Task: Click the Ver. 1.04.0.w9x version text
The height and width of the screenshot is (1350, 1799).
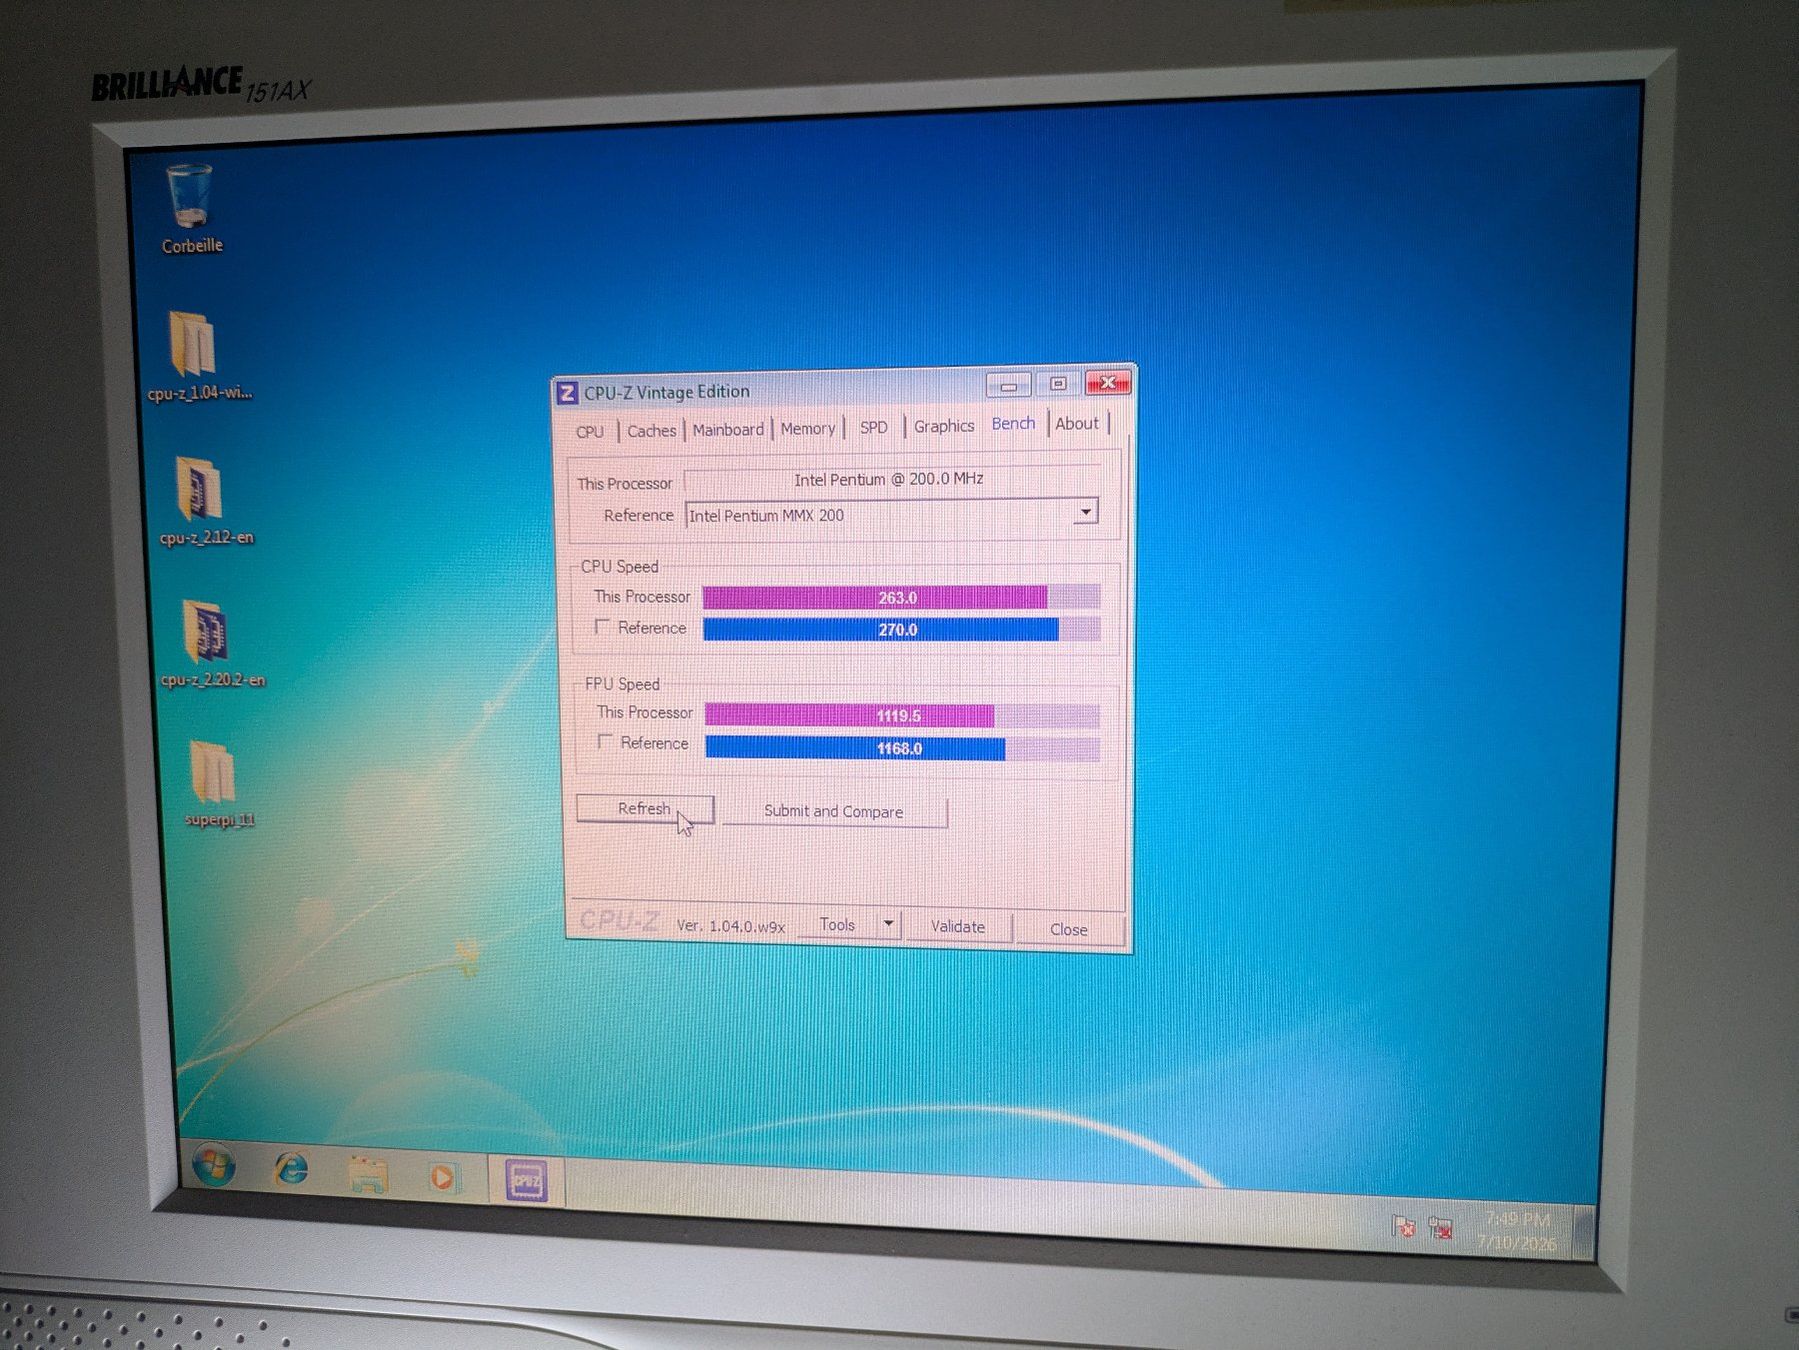Action: tap(730, 925)
